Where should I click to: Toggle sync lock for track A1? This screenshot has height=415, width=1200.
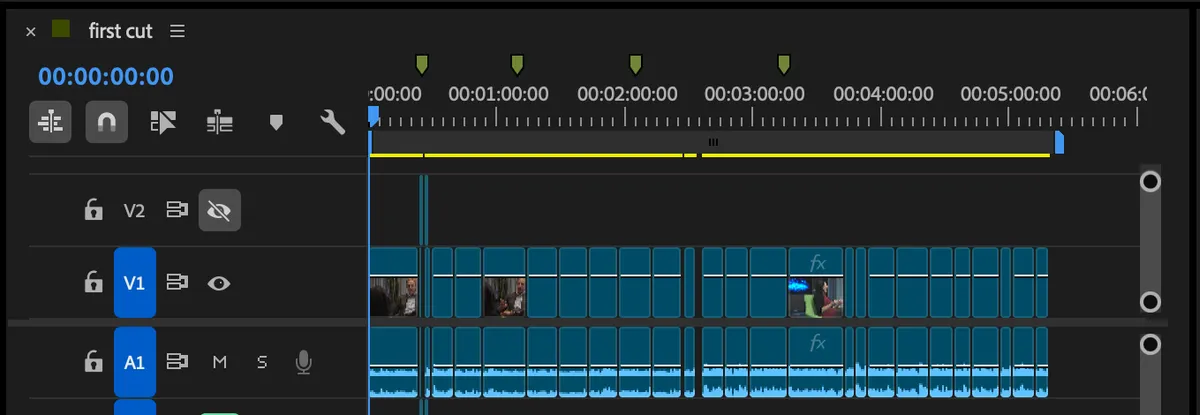177,361
